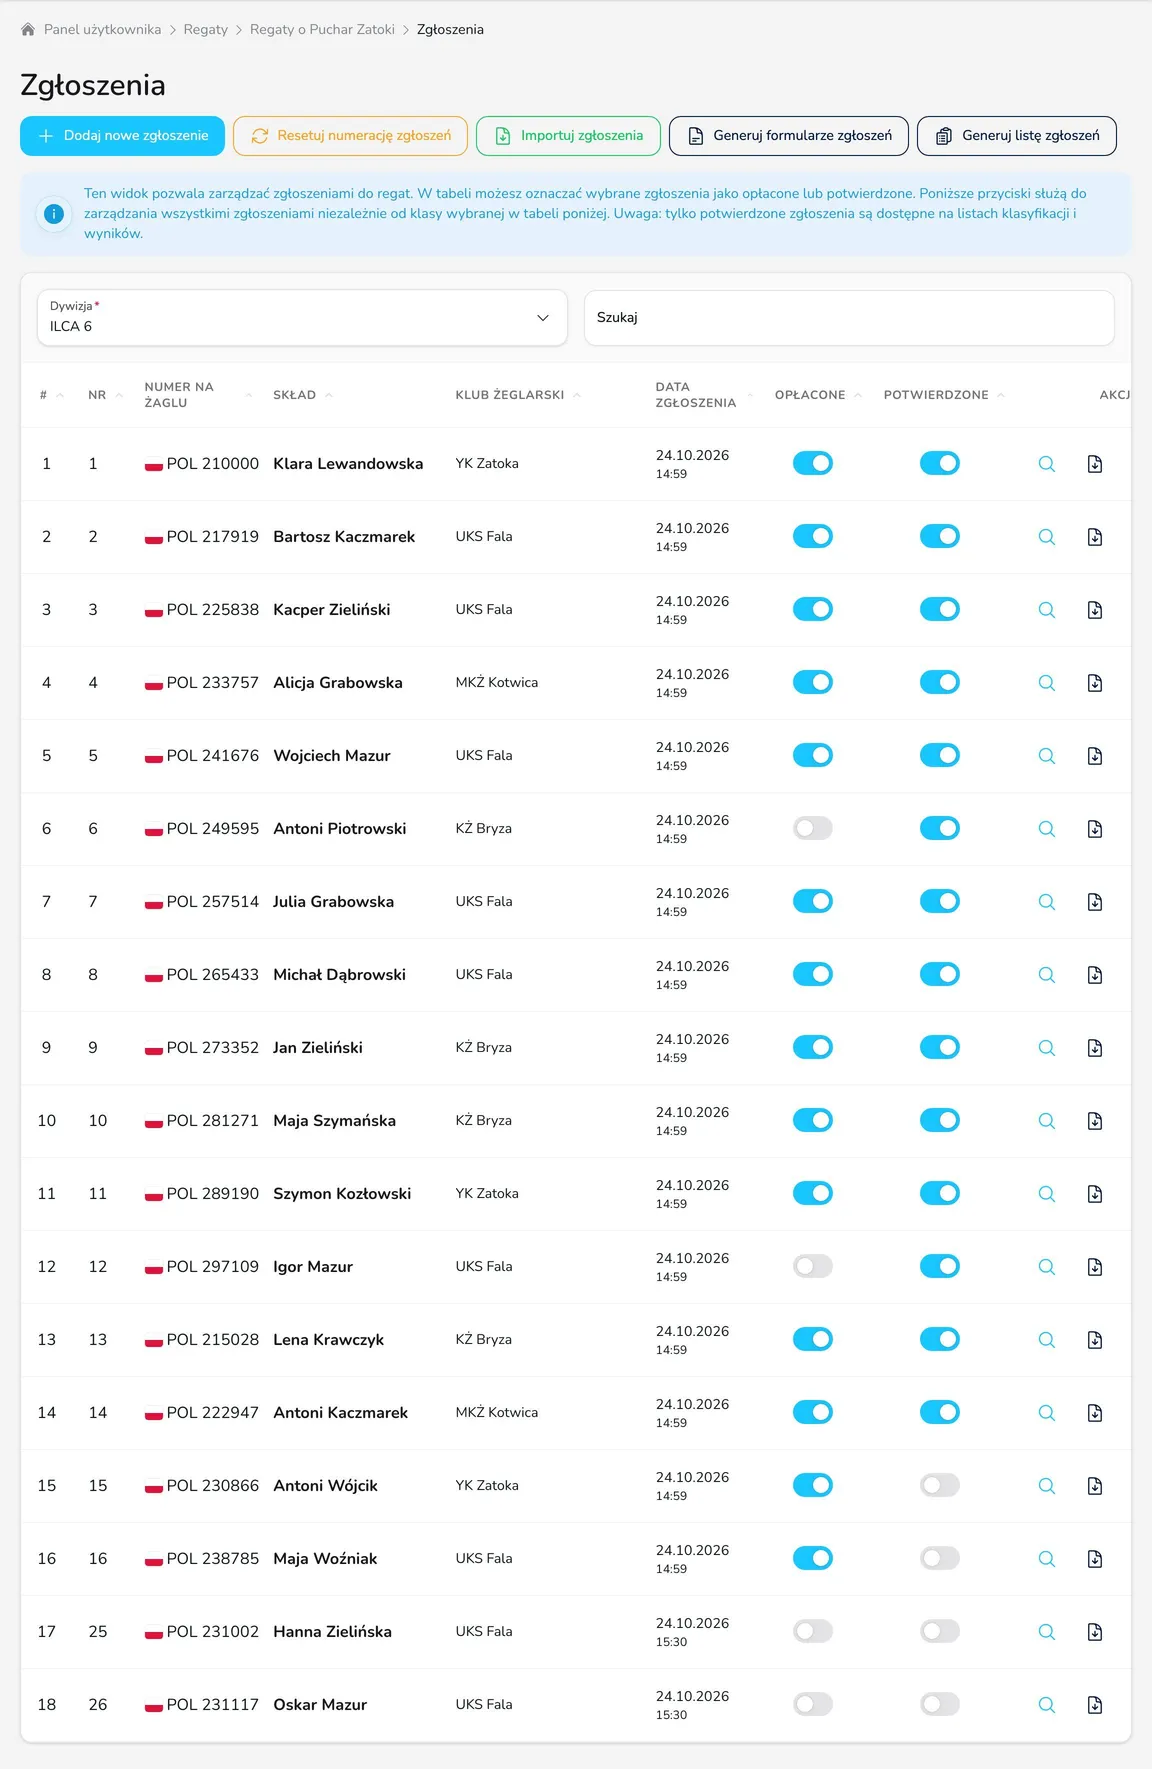
Task: Open magnifier icon for Michał Dąbrowski
Action: (x=1047, y=975)
